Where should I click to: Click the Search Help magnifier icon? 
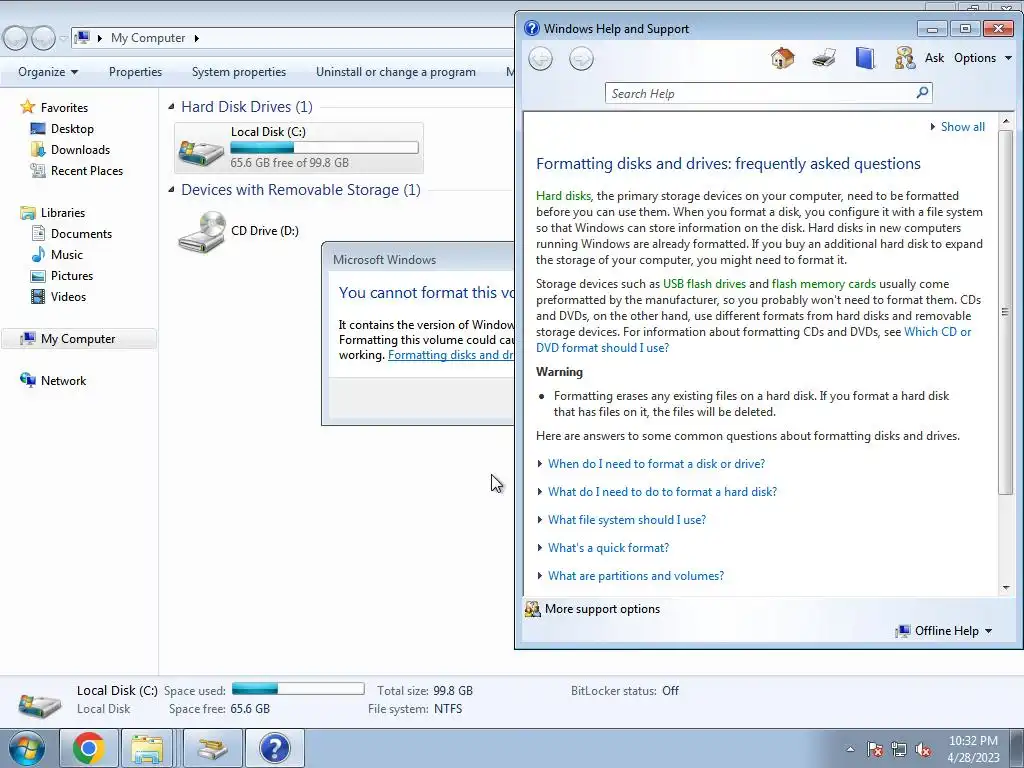pyautogui.click(x=922, y=93)
